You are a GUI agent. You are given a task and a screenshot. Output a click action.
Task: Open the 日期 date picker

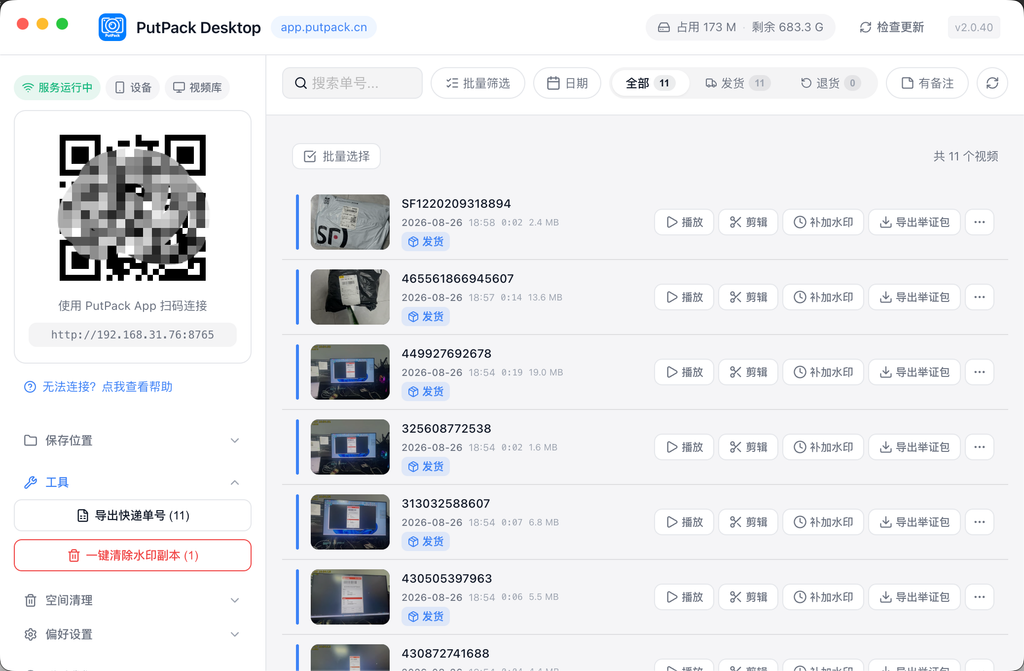coord(567,83)
